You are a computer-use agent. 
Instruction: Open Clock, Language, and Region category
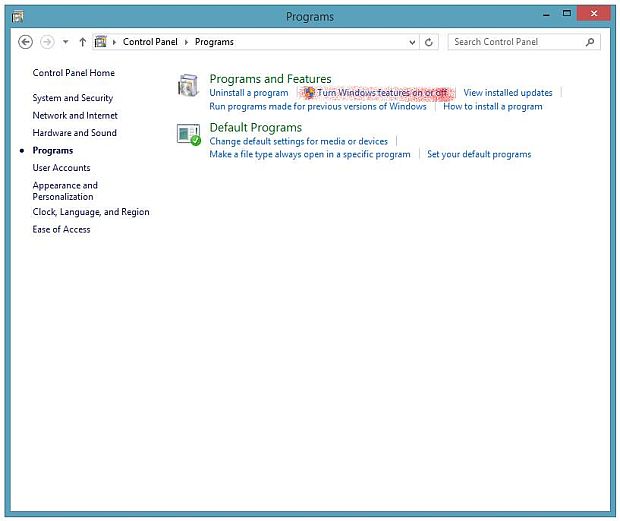pos(91,212)
